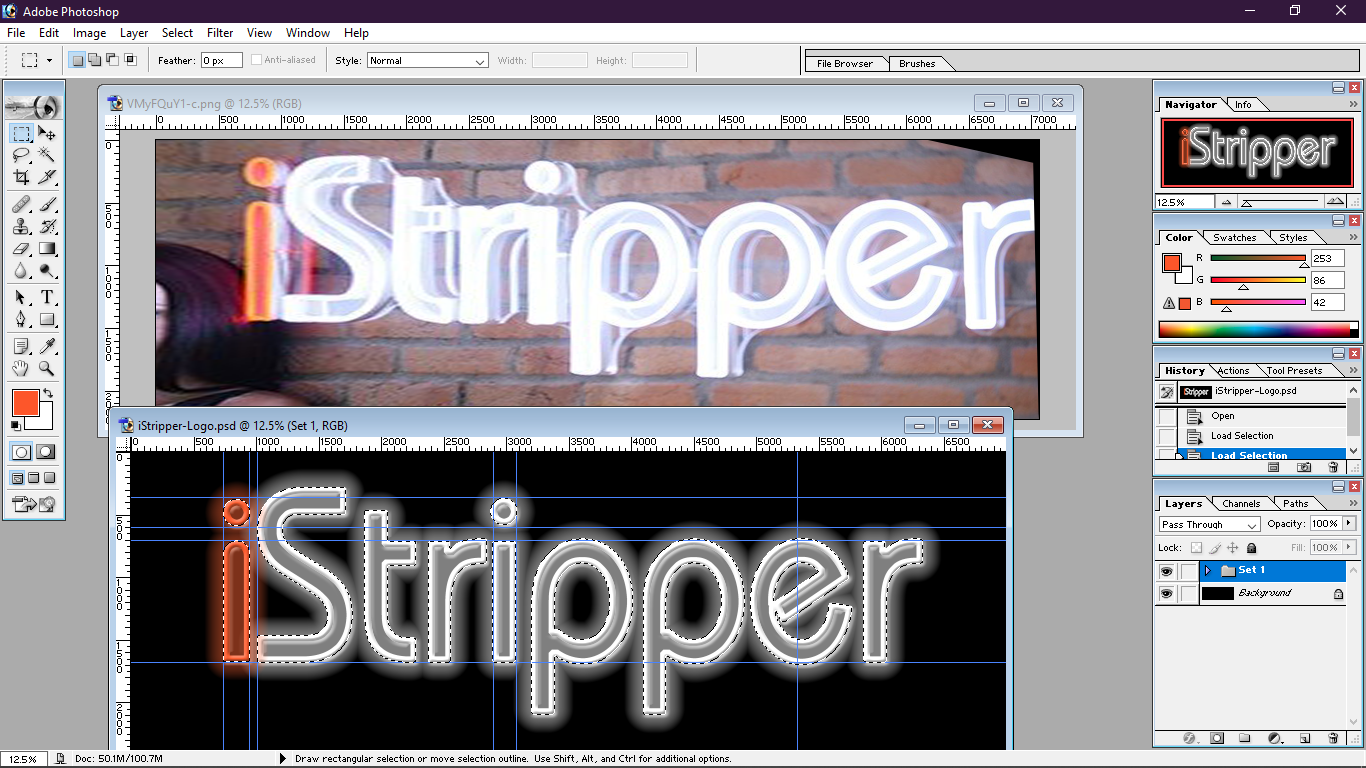1366x768 pixels.
Task: Open Layers palette flyout menu arrow
Action: tap(1354, 503)
